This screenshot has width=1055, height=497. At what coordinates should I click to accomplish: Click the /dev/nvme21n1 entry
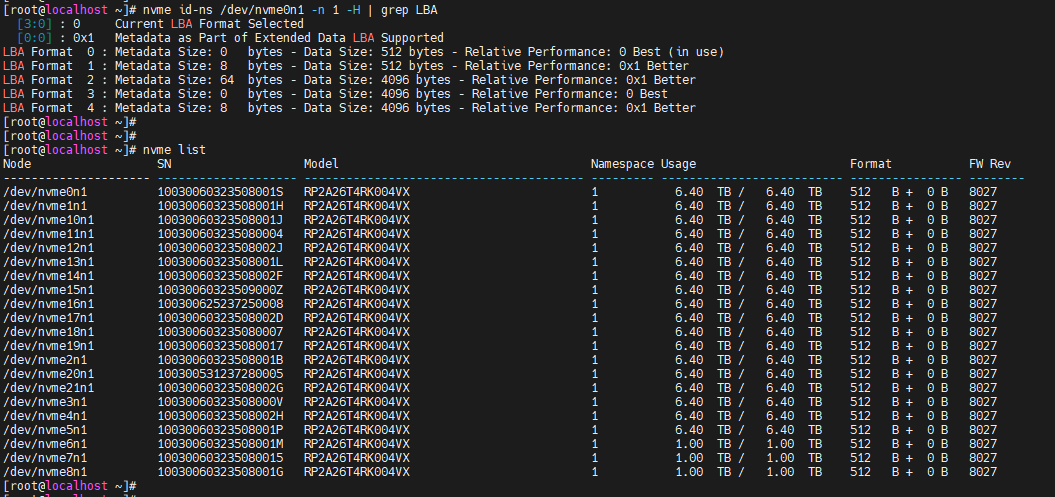click(x=48, y=388)
